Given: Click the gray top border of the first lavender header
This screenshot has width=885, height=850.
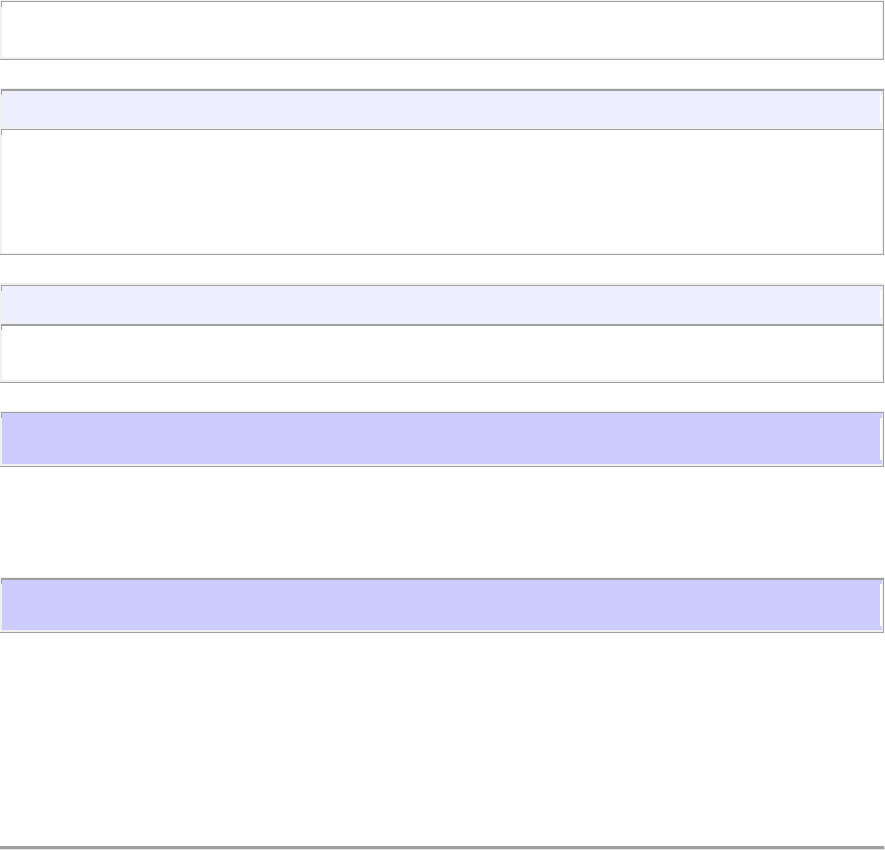Looking at the screenshot, I should [442, 90].
